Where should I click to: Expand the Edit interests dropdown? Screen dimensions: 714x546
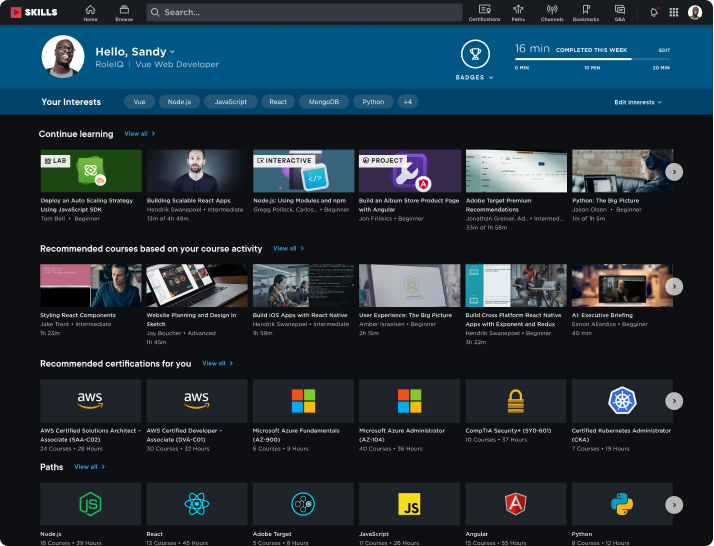pos(638,102)
